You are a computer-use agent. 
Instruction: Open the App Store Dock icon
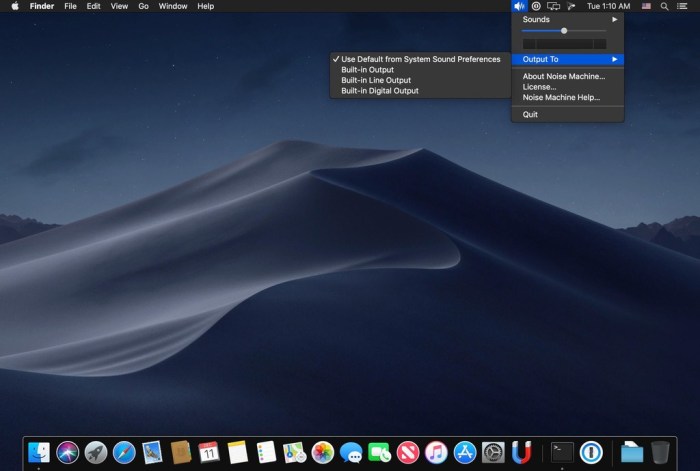pos(464,452)
